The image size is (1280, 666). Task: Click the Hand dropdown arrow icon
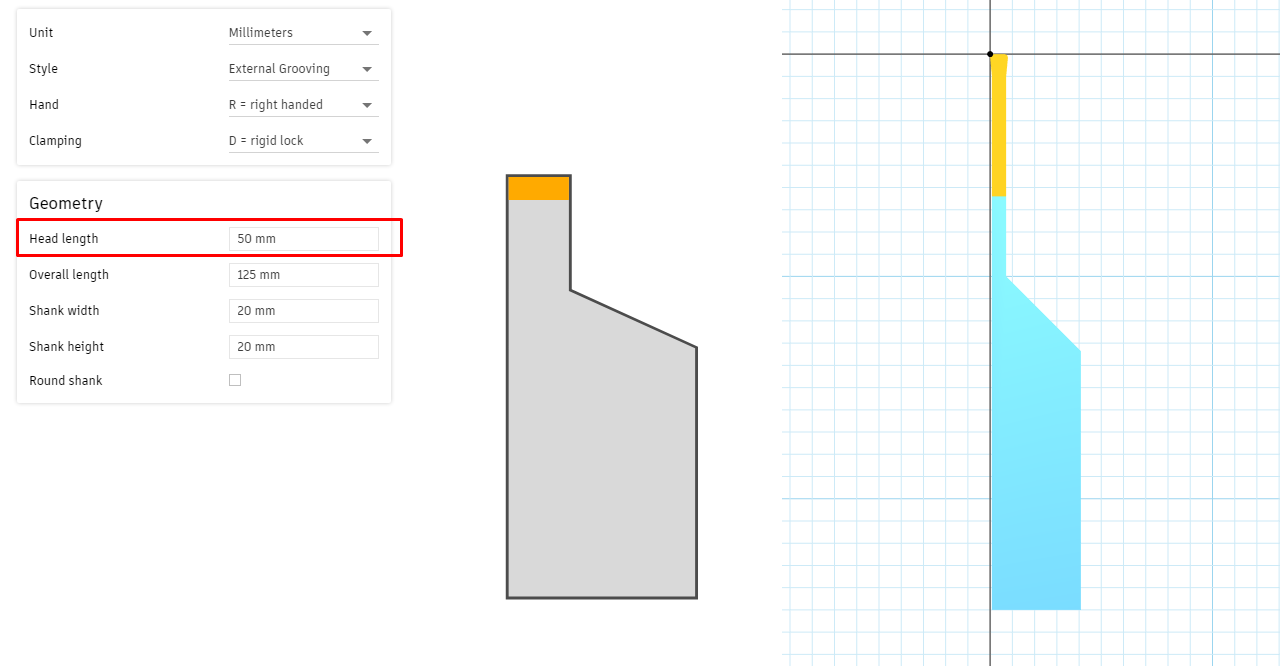pyautogui.click(x=368, y=104)
